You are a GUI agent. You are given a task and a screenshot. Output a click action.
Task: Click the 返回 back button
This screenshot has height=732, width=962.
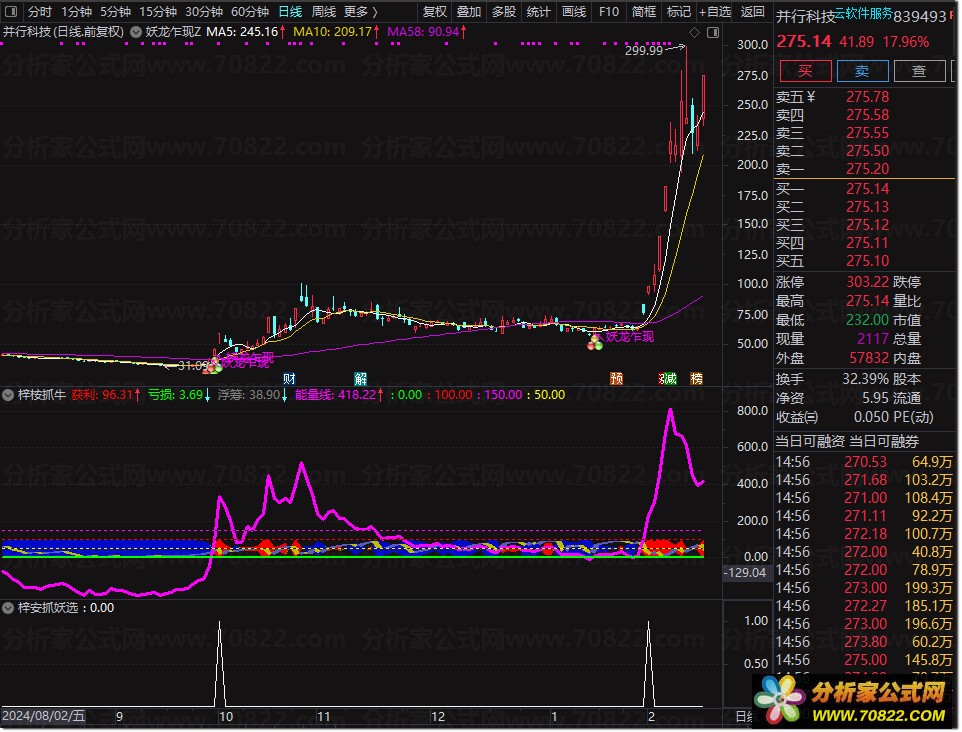pos(752,11)
